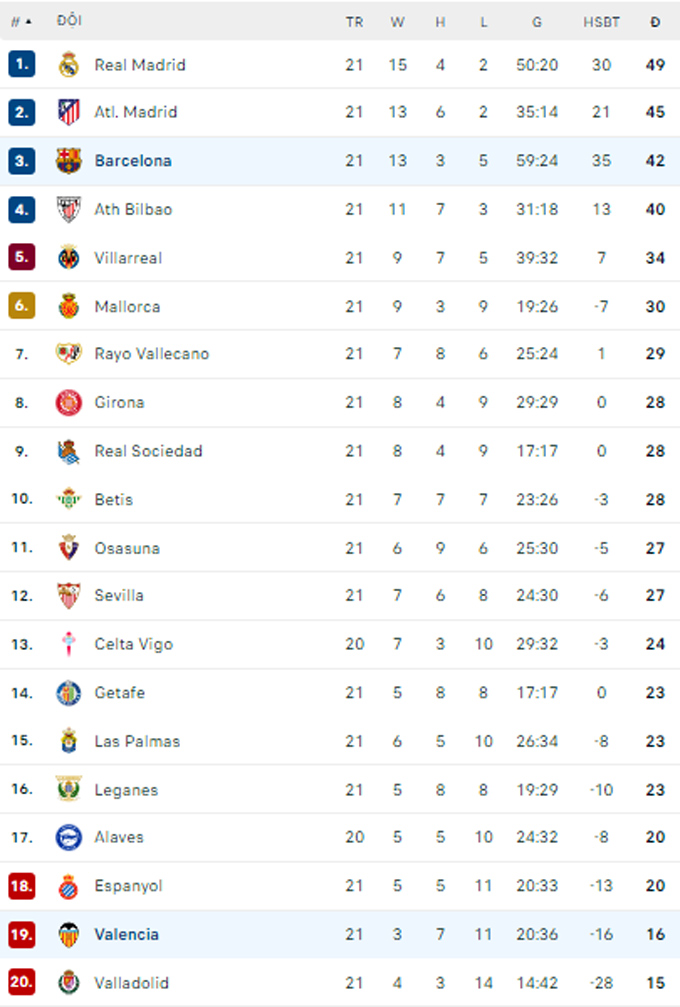Screen dimensions: 680x1007
Task: Open the Valladolid team link
Action: pyautogui.click(x=132, y=983)
